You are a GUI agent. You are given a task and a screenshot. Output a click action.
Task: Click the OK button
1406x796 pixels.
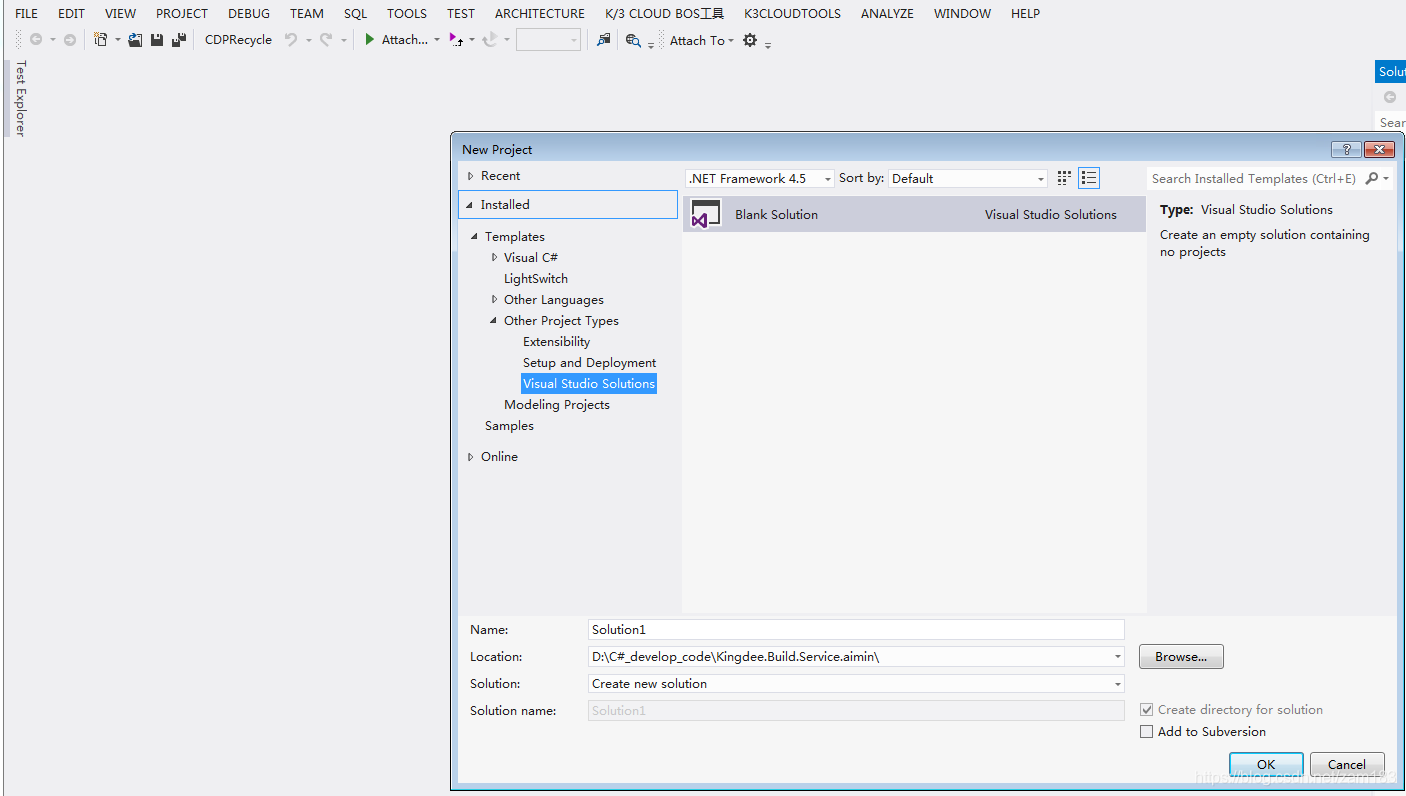pos(1266,764)
